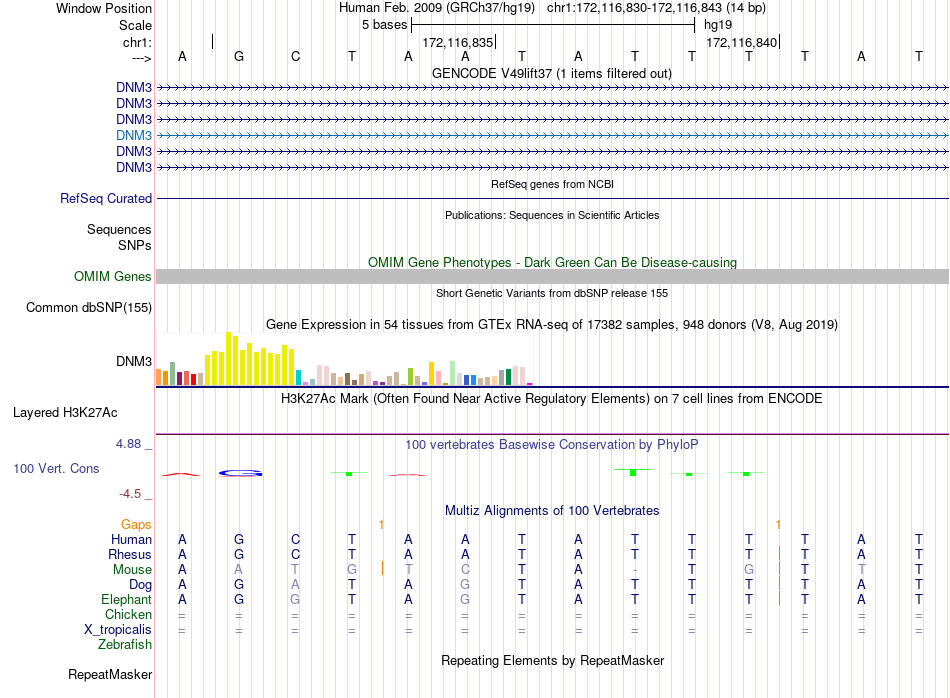This screenshot has height=698, width=950.
Task: Click the 100 Vert. Cons track label
Action: pos(56,468)
